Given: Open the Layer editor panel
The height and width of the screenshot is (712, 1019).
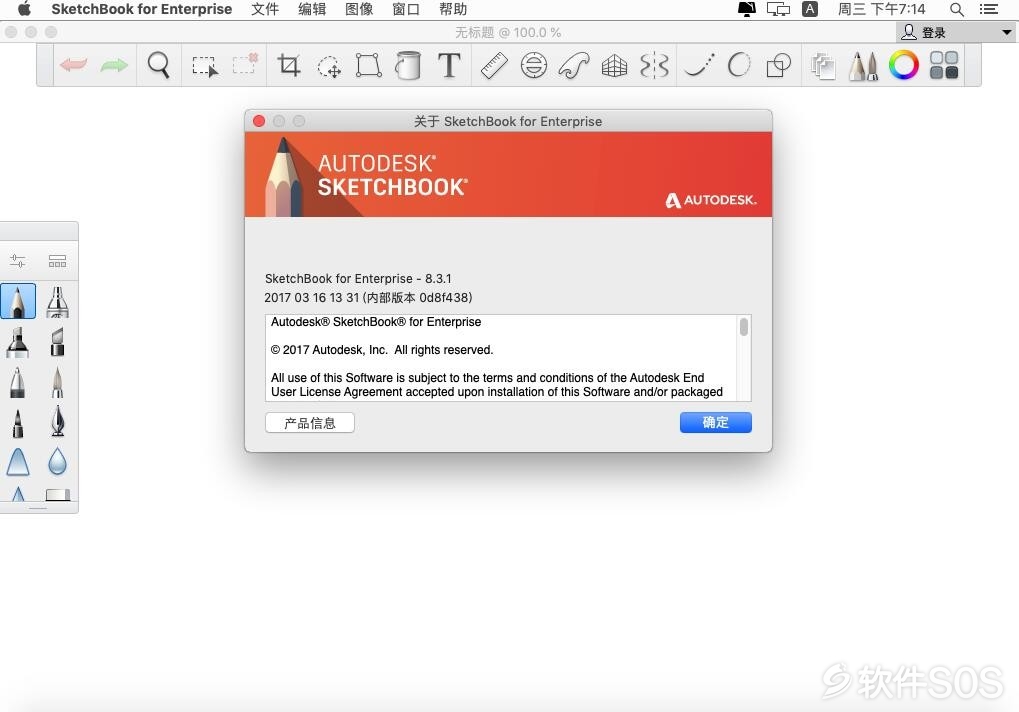Looking at the screenshot, I should 823,66.
